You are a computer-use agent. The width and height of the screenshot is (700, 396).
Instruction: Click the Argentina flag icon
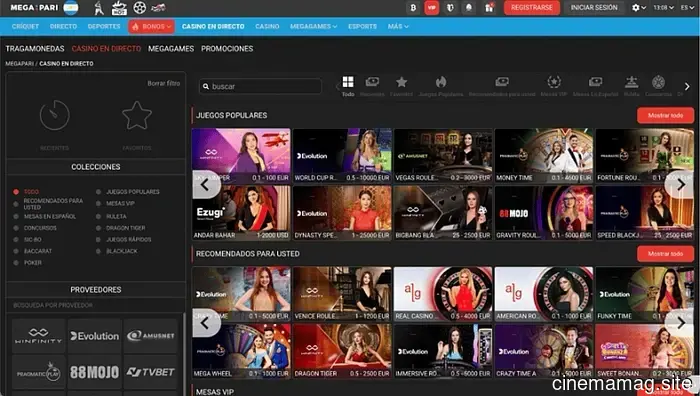71,8
